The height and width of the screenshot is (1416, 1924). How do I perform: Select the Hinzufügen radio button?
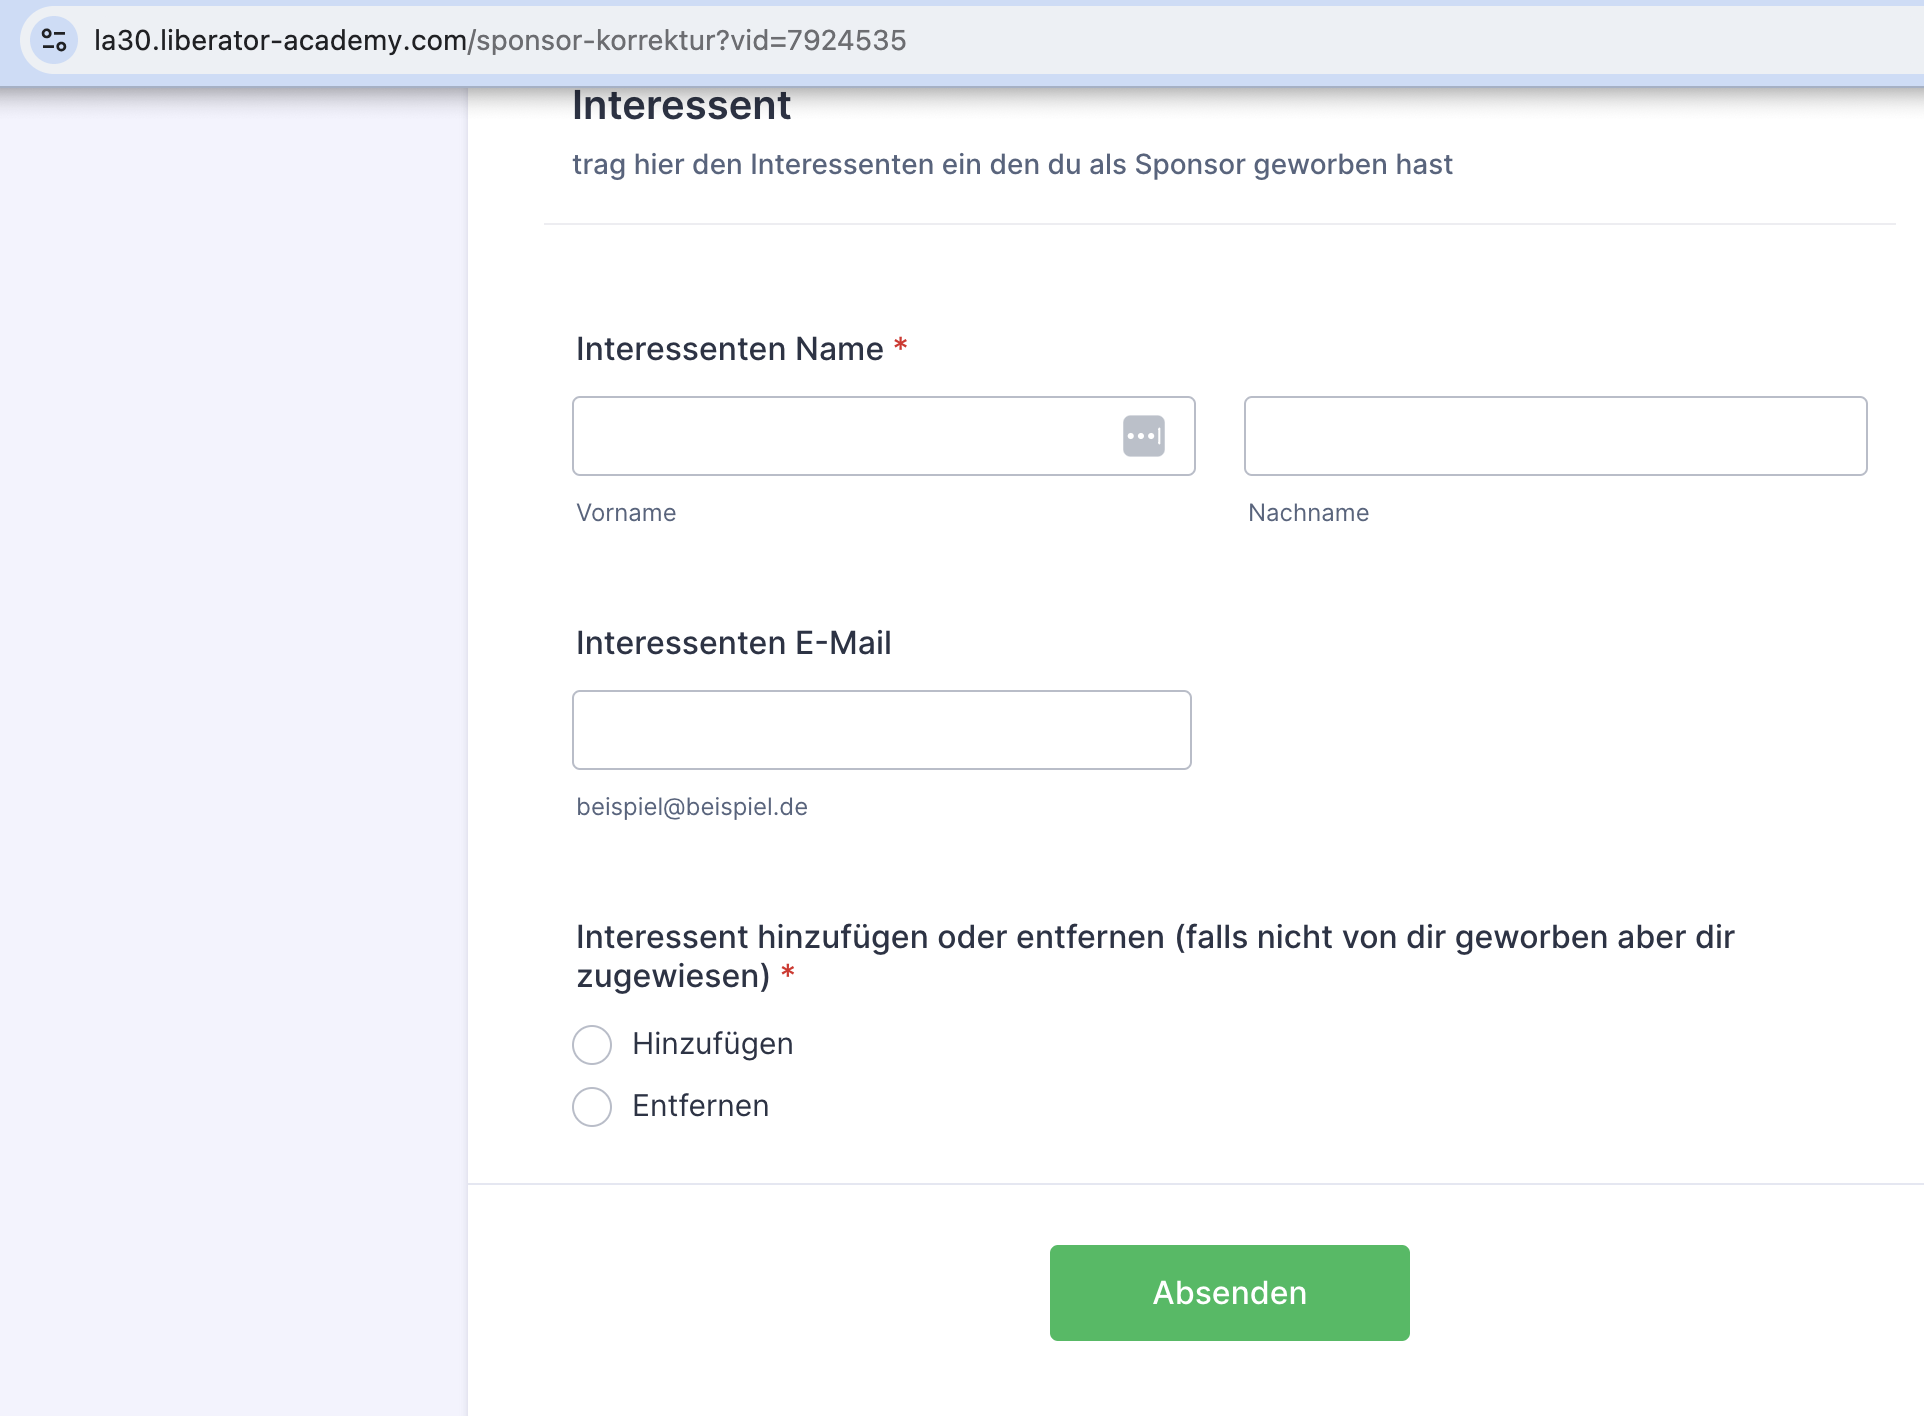point(592,1045)
